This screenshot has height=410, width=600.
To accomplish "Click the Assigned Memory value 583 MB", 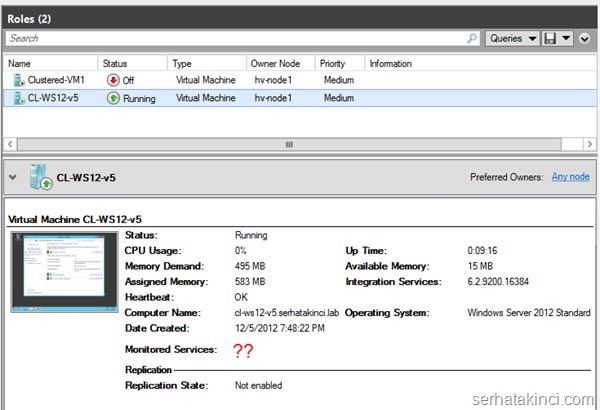I will (250, 282).
